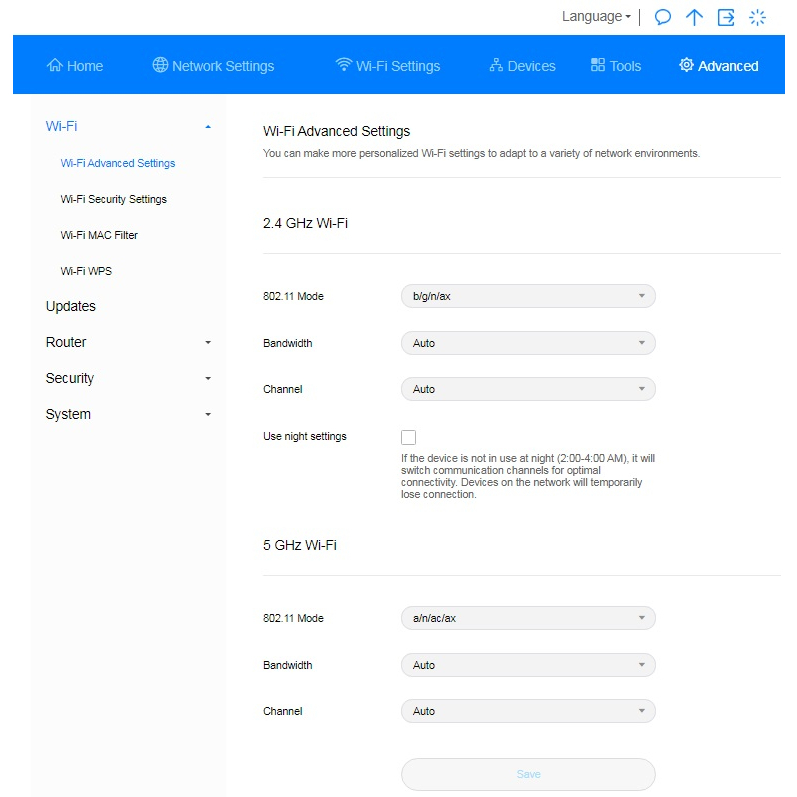
Task: Go to the Home tab
Action: 75,66
